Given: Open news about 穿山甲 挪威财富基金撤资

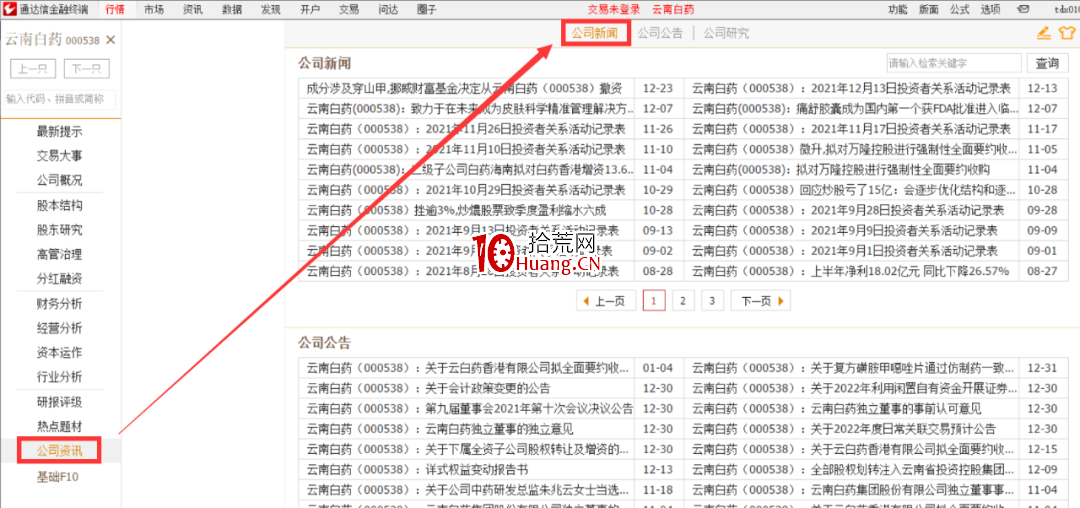Looking at the screenshot, I should (465, 89).
